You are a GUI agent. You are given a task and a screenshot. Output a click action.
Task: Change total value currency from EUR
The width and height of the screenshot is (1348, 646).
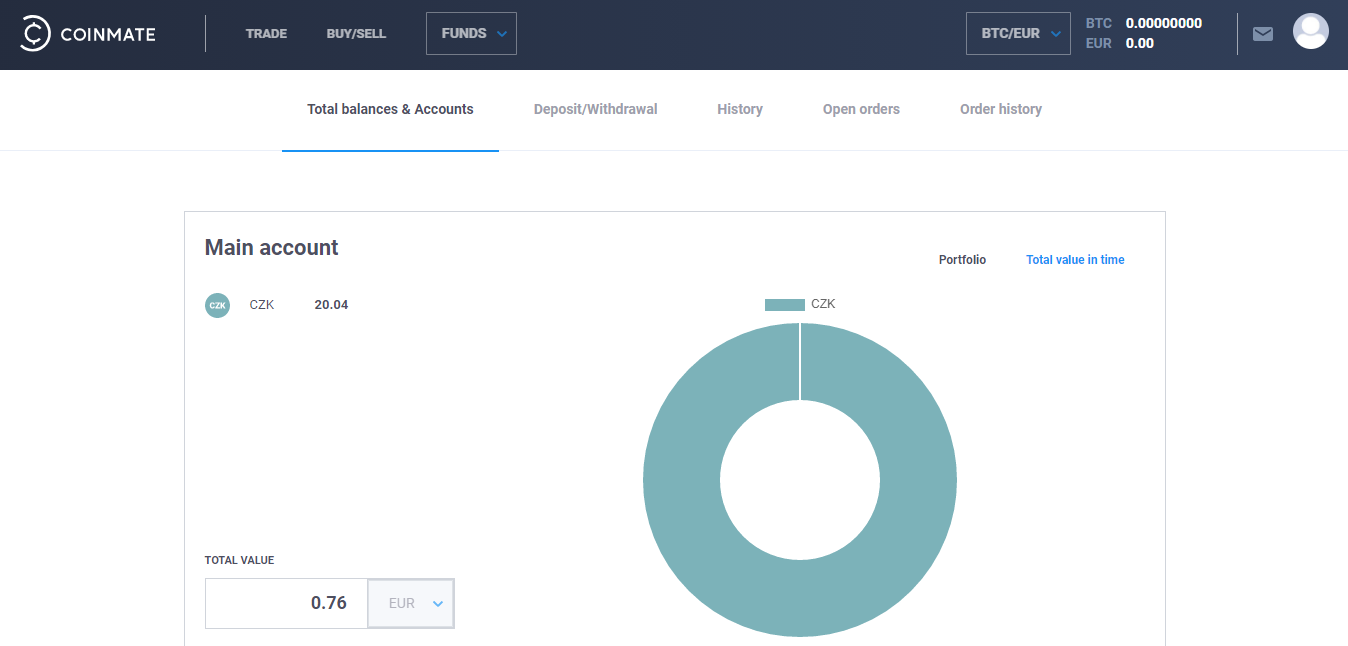pos(411,604)
